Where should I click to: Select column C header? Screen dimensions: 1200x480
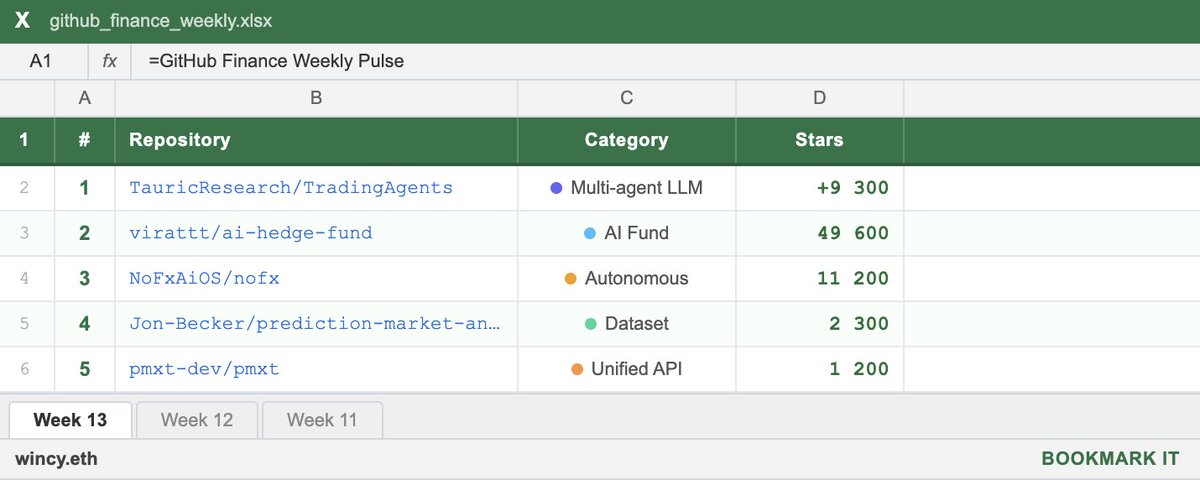[627, 98]
